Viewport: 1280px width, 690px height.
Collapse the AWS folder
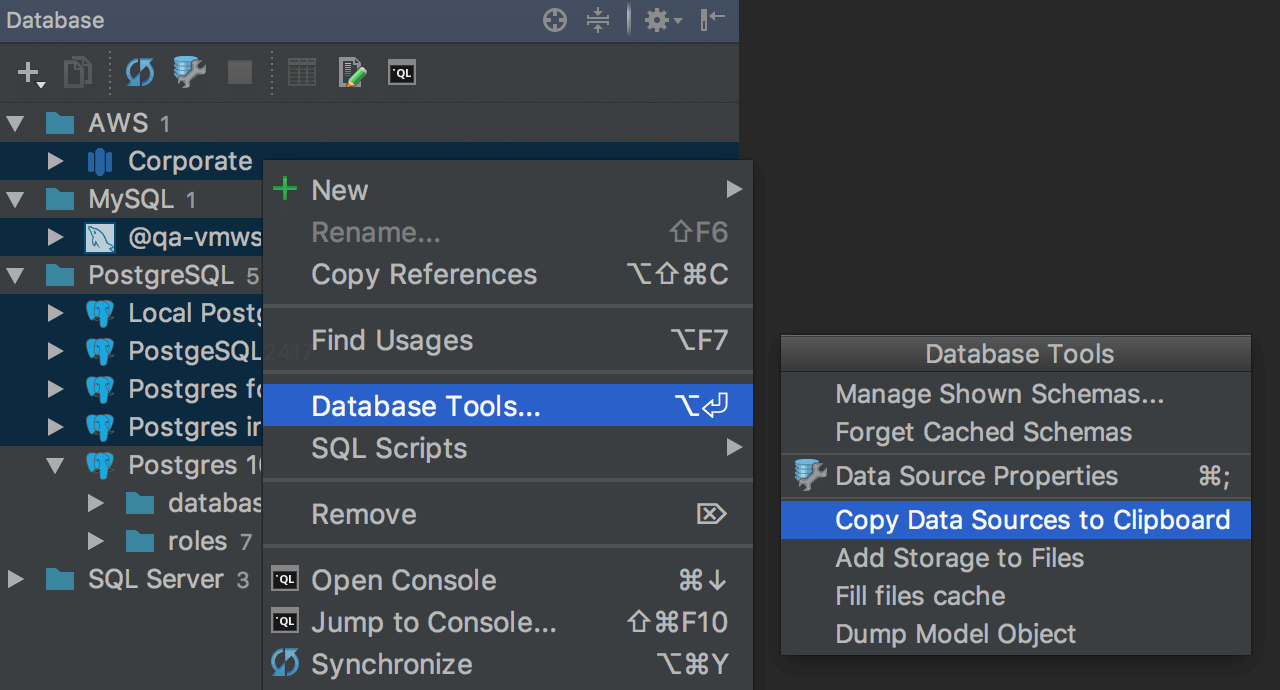16,124
